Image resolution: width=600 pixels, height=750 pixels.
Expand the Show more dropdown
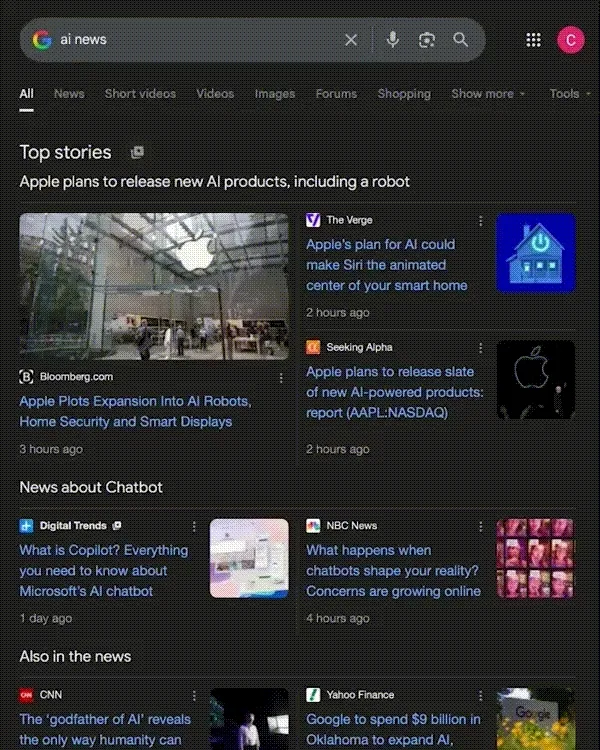[488, 94]
